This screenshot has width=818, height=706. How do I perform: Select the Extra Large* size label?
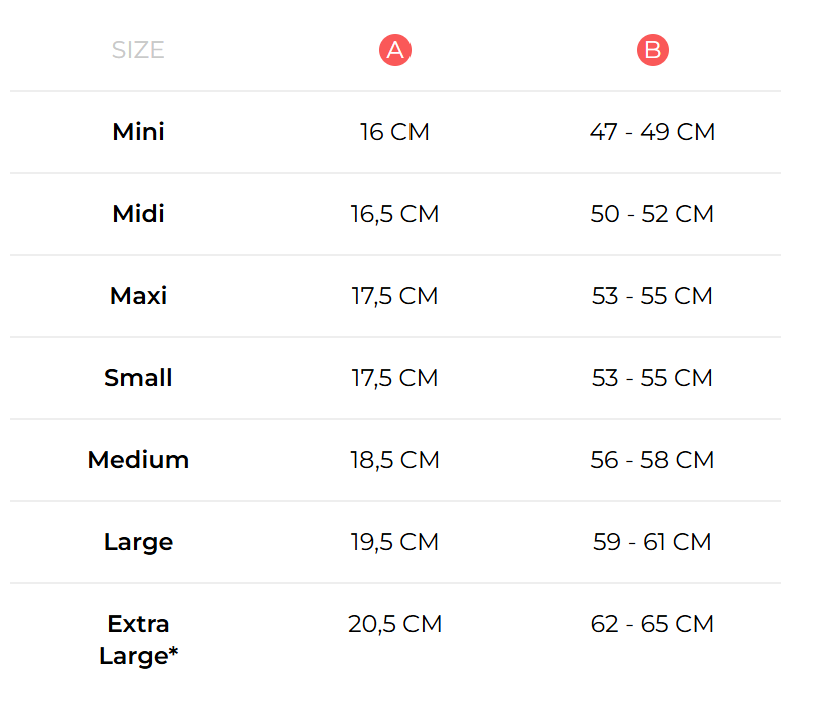point(138,640)
